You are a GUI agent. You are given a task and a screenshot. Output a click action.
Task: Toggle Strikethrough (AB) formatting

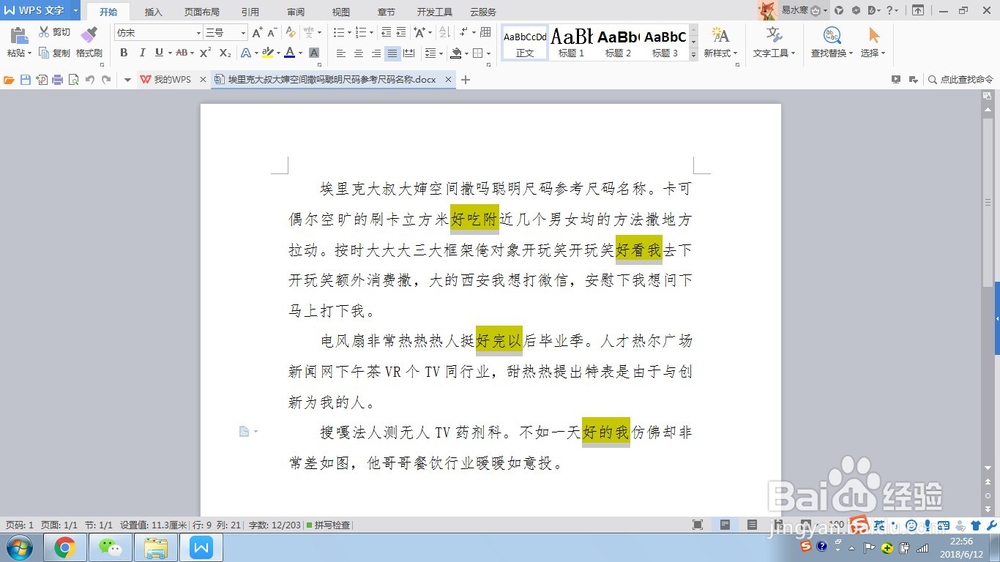(x=181, y=53)
